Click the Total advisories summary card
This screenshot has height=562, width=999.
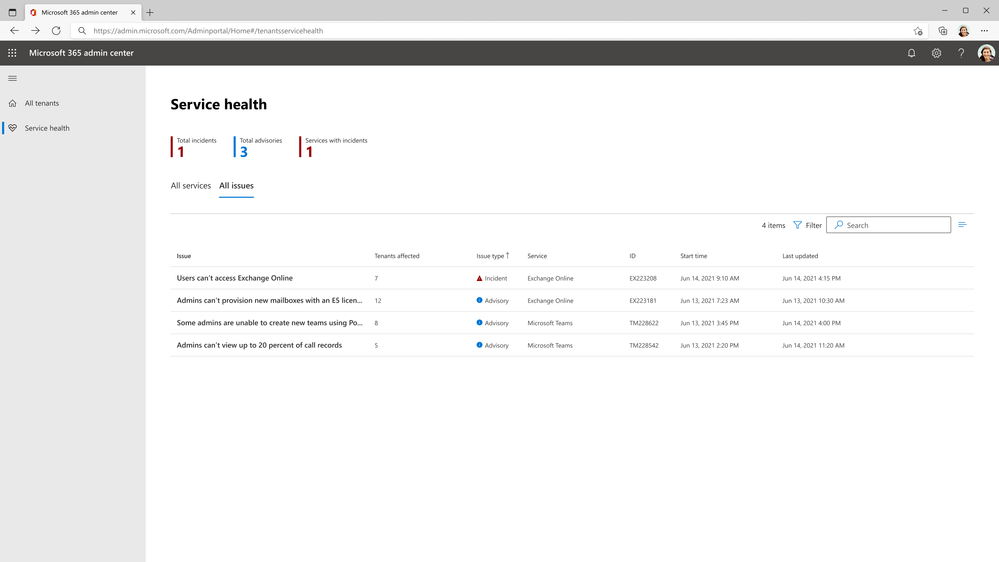point(258,147)
